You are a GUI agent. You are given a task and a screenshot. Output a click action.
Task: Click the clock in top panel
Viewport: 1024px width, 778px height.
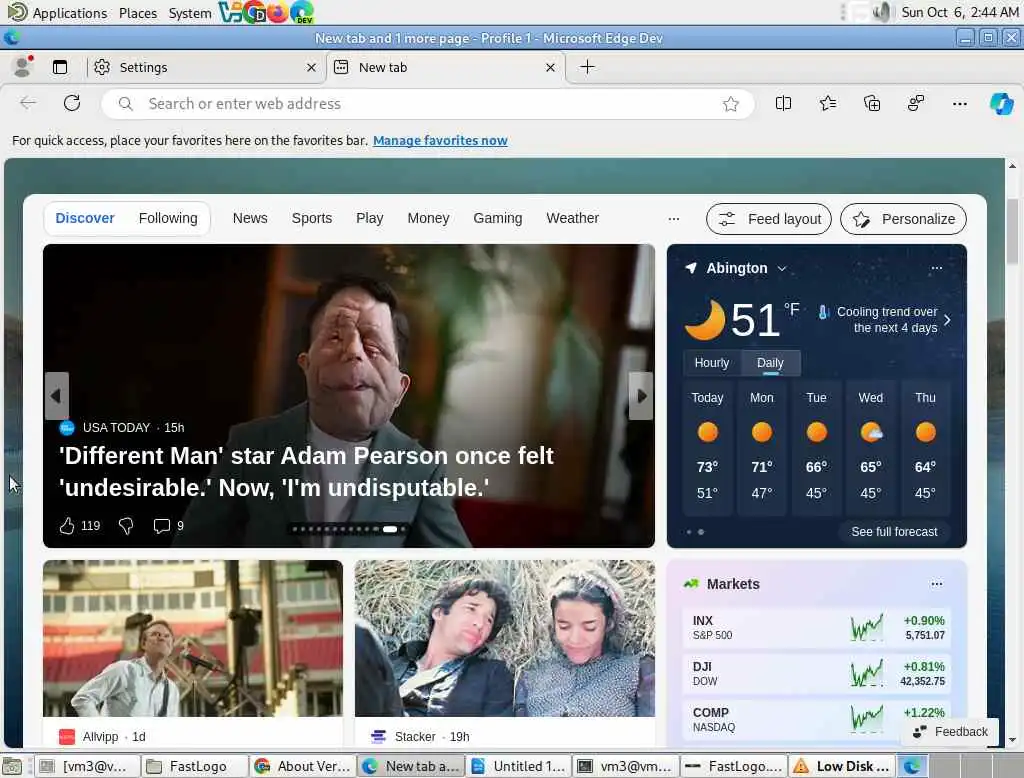(959, 12)
